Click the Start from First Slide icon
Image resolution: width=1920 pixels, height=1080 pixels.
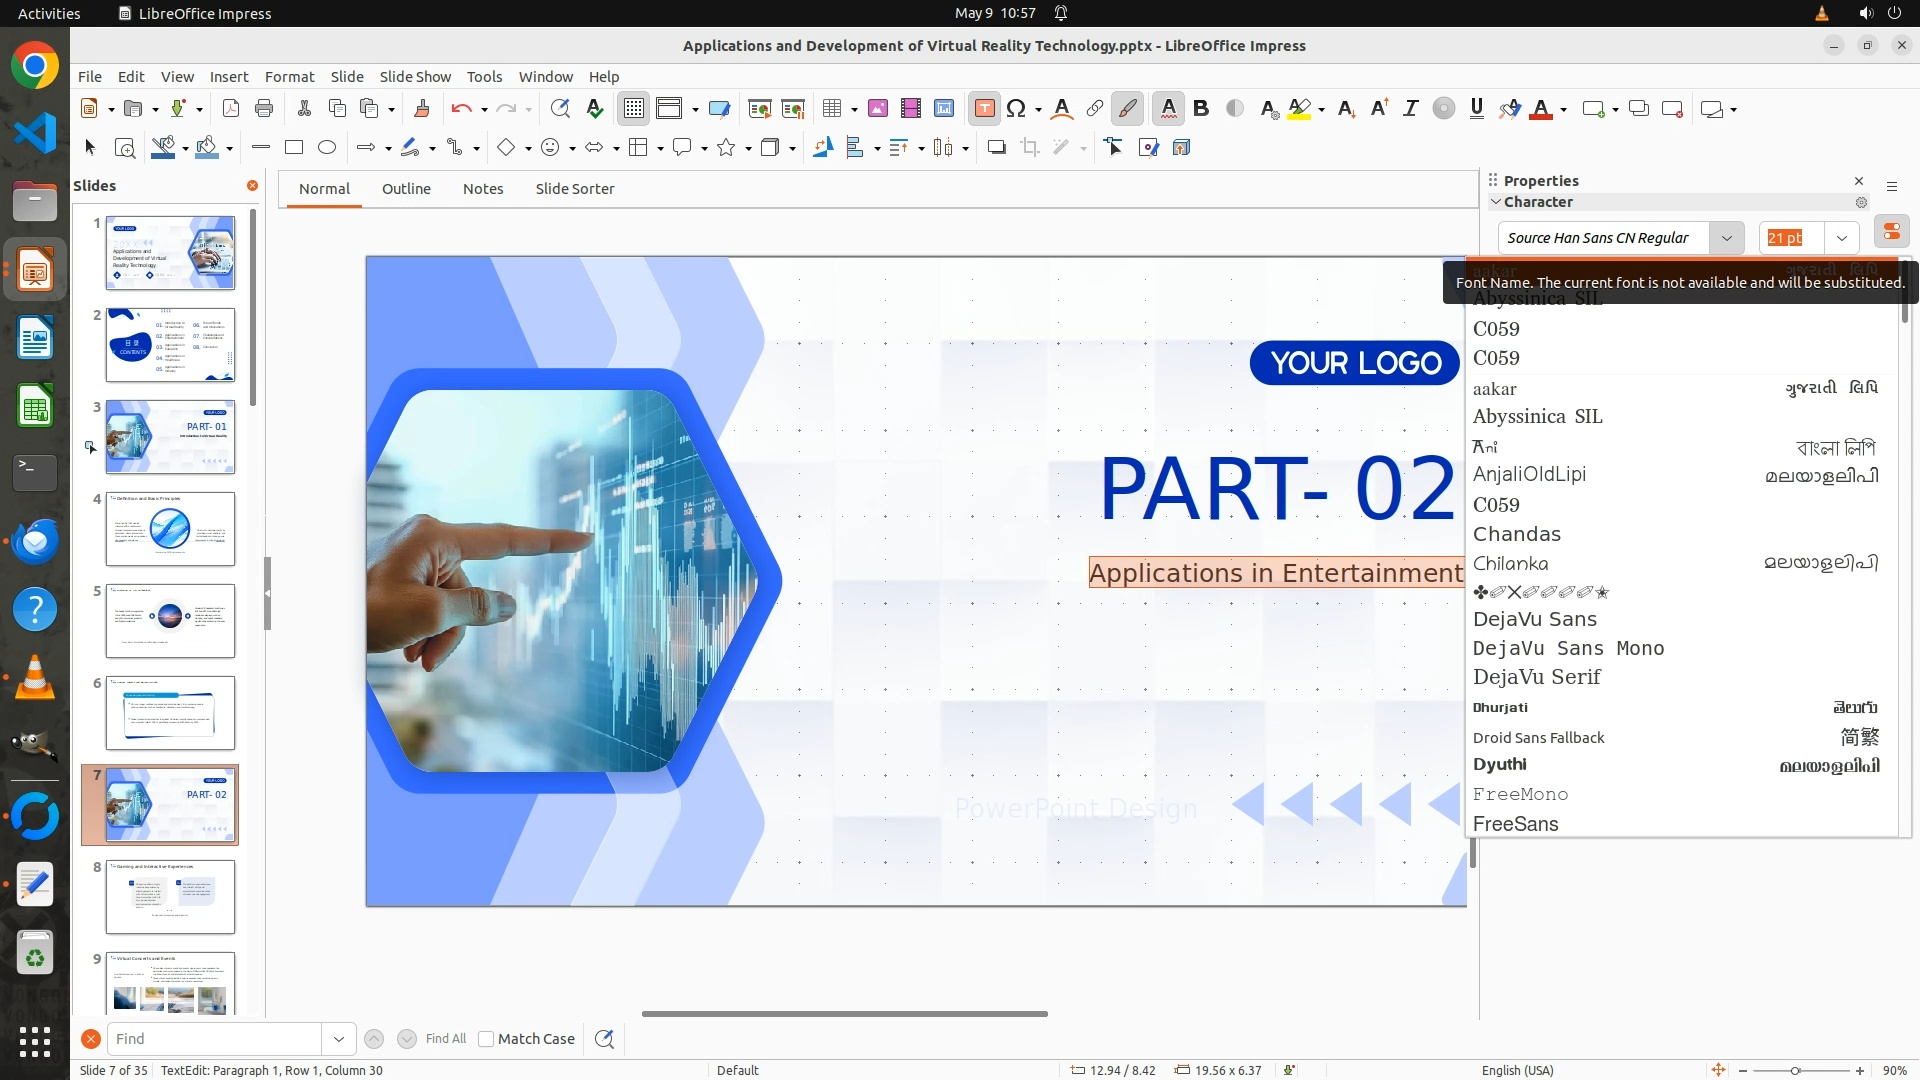click(x=759, y=109)
